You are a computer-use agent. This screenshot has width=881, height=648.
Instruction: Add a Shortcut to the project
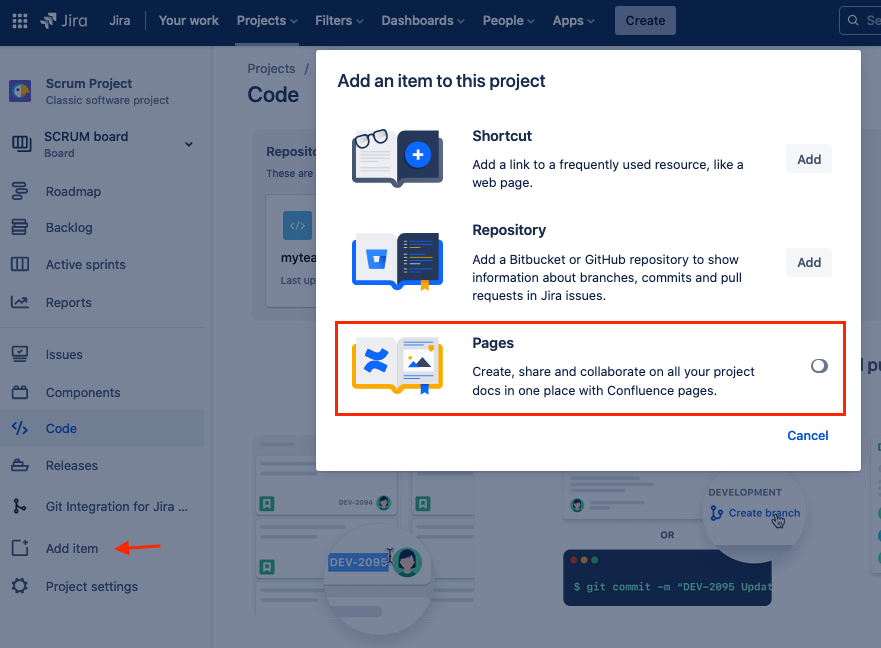[809, 160]
